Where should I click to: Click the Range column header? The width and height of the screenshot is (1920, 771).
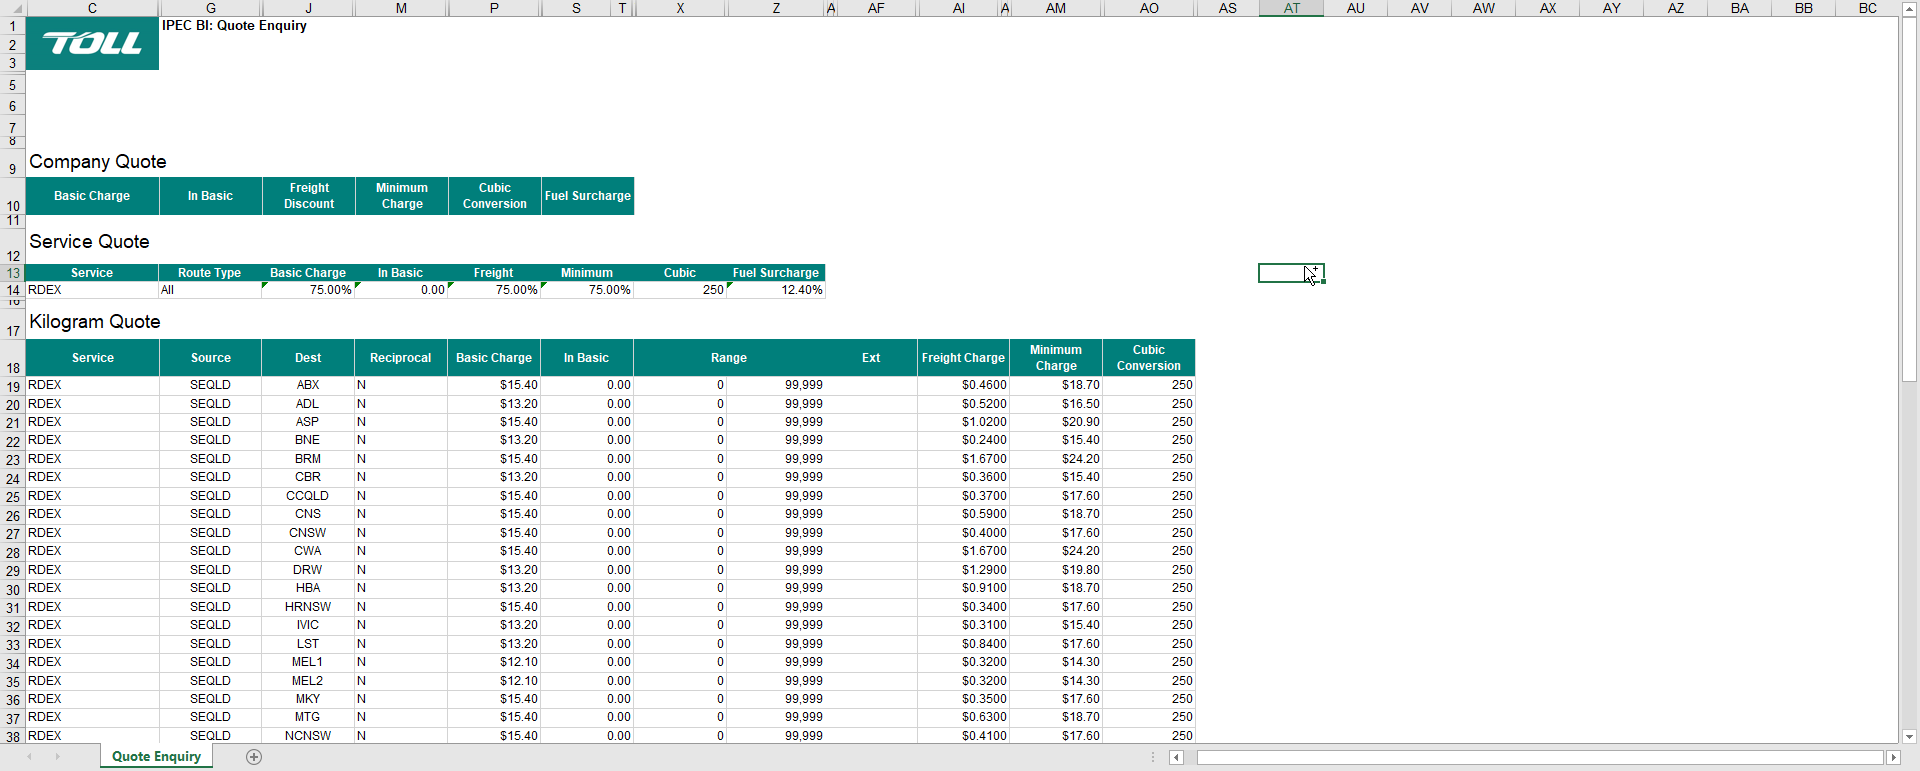[x=729, y=358]
